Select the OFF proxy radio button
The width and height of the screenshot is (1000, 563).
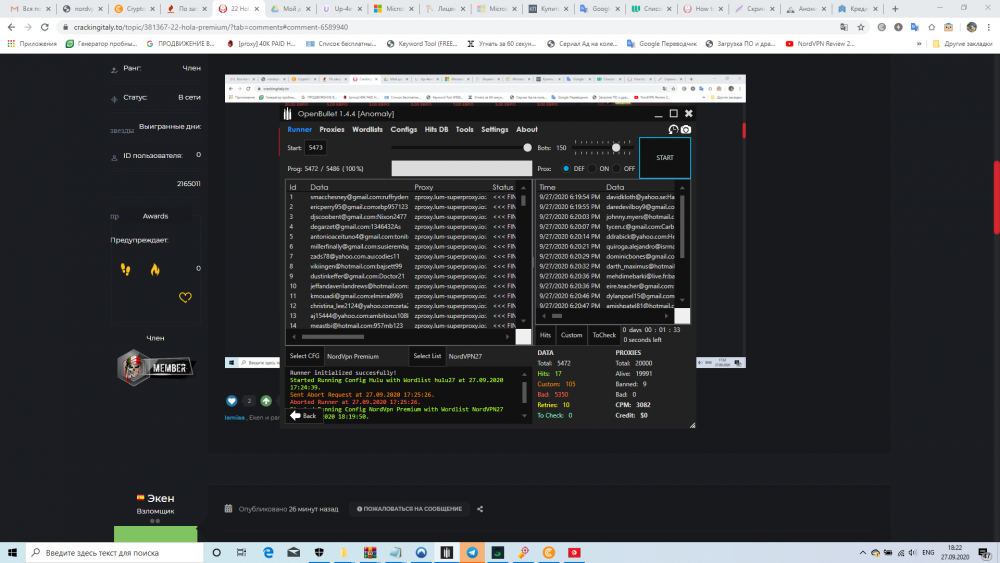(617, 169)
